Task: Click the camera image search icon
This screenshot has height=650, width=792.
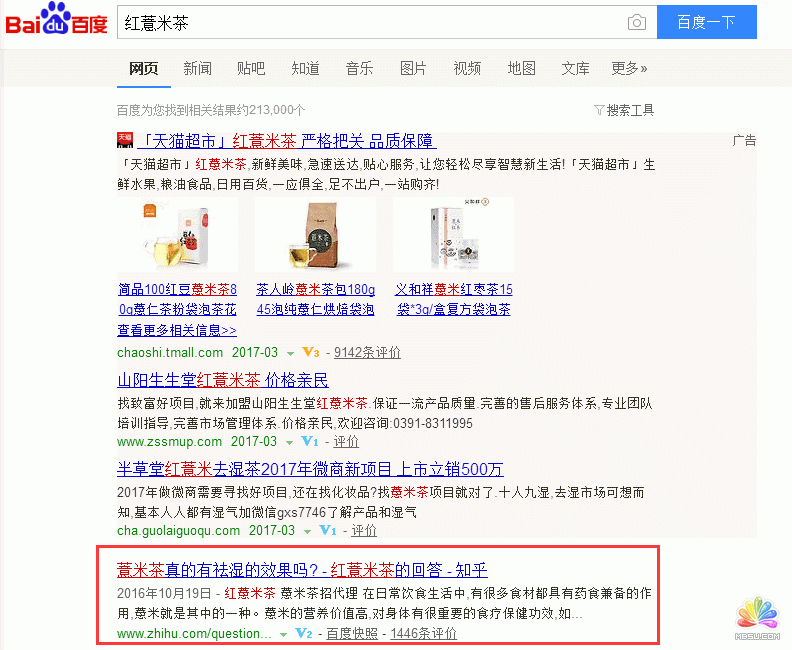Action: tap(636, 23)
